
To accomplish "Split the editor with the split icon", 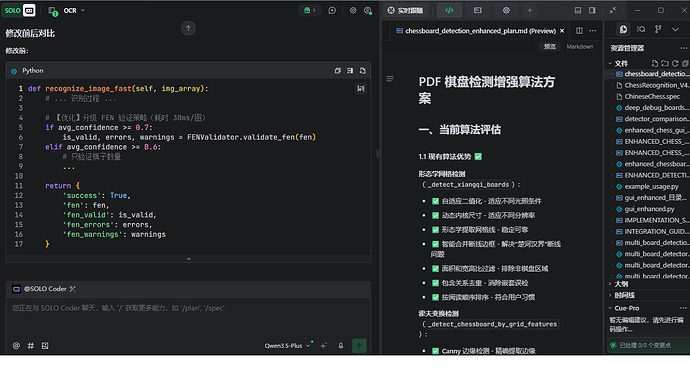I will [x=580, y=30].
